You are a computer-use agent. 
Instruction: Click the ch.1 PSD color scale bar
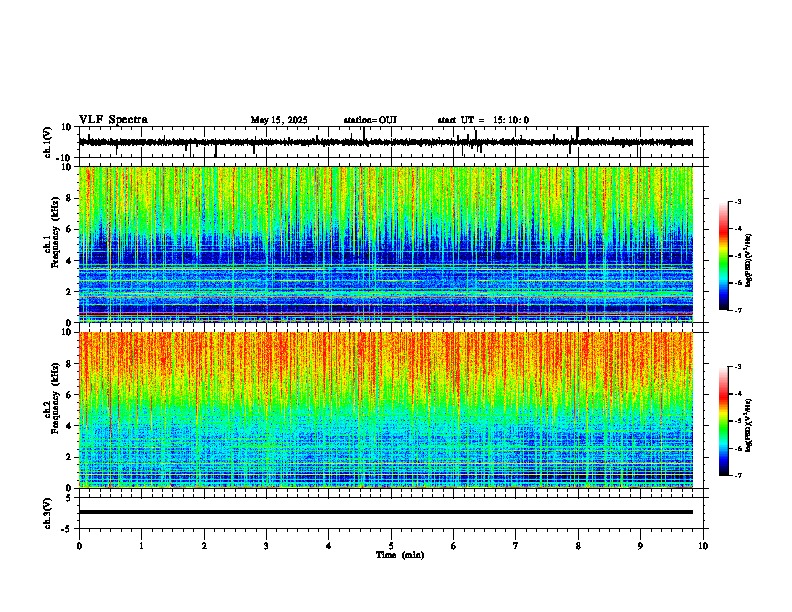pos(724,256)
